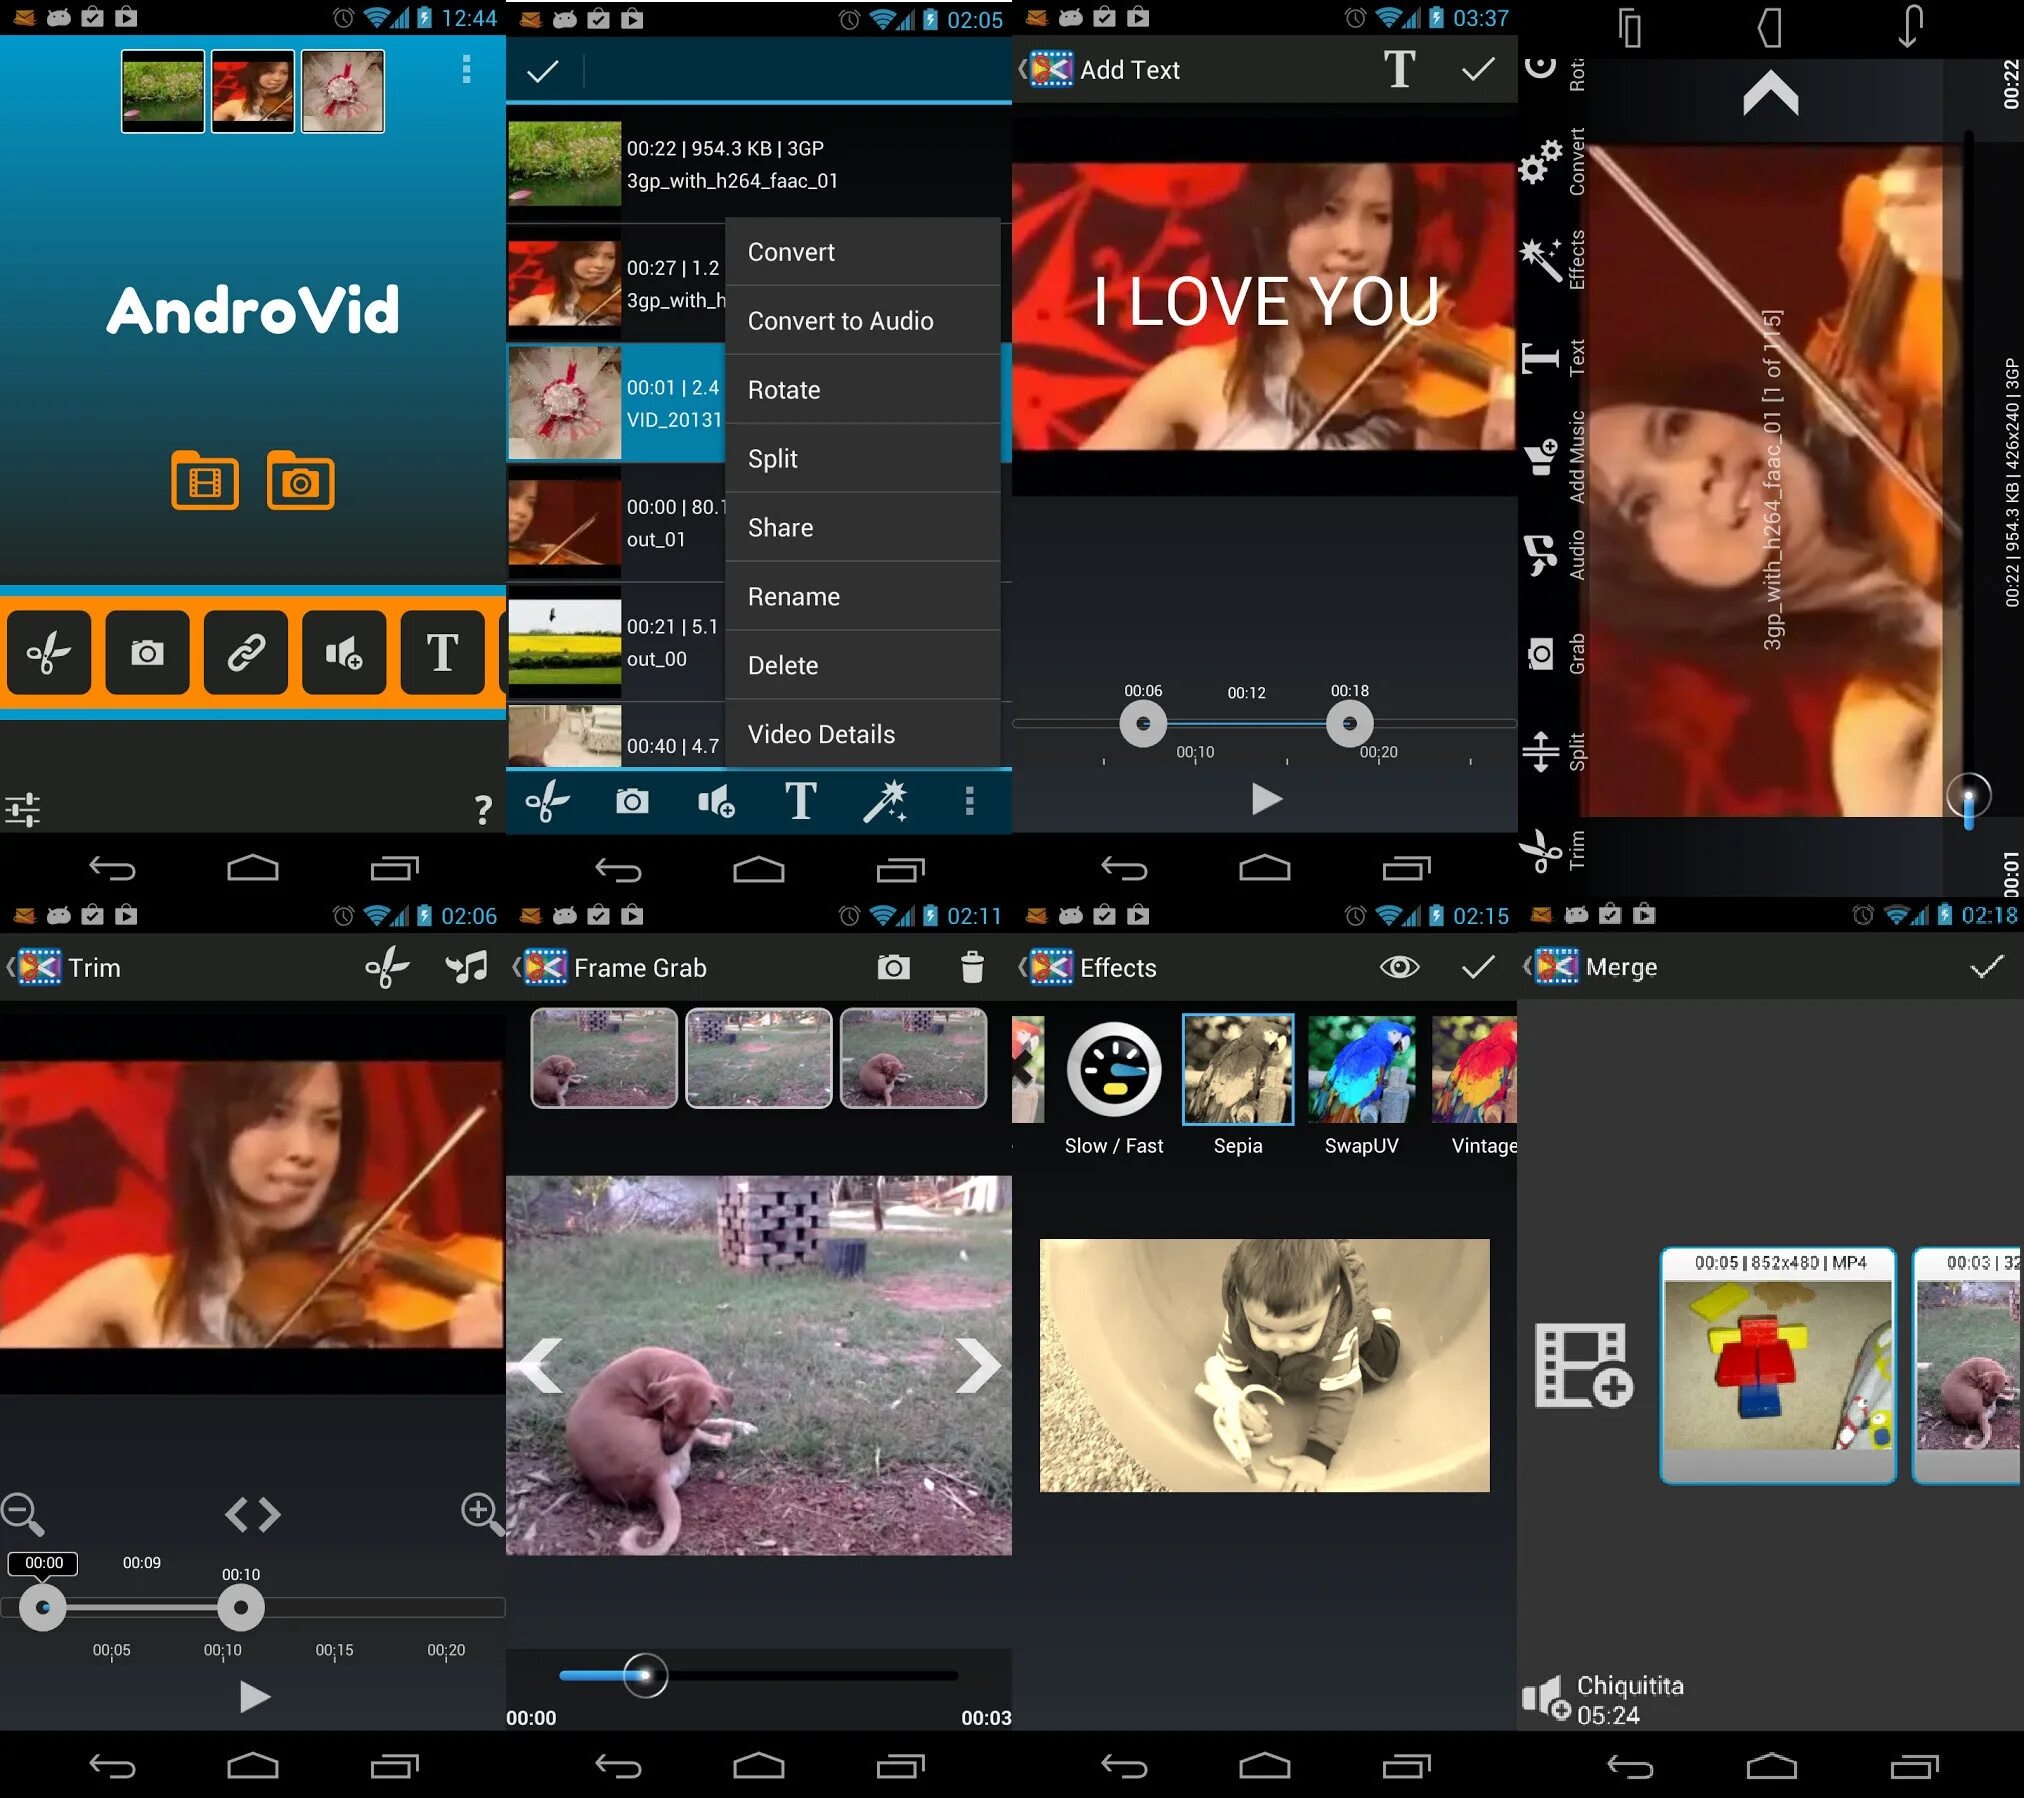Click the Frame Grab seek slider handle
The height and width of the screenshot is (1798, 2024).
[645, 1675]
